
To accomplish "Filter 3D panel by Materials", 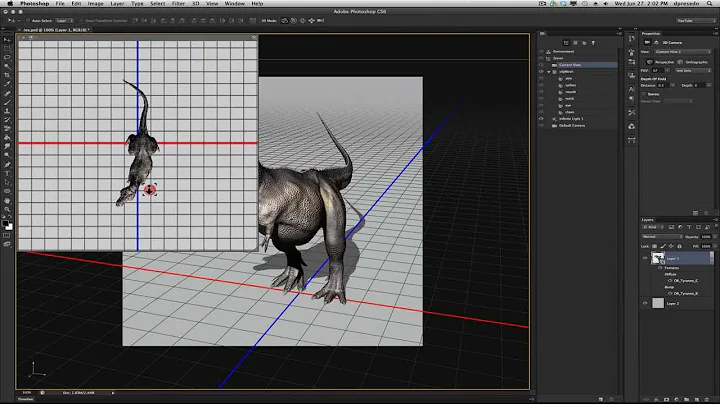I will [585, 43].
